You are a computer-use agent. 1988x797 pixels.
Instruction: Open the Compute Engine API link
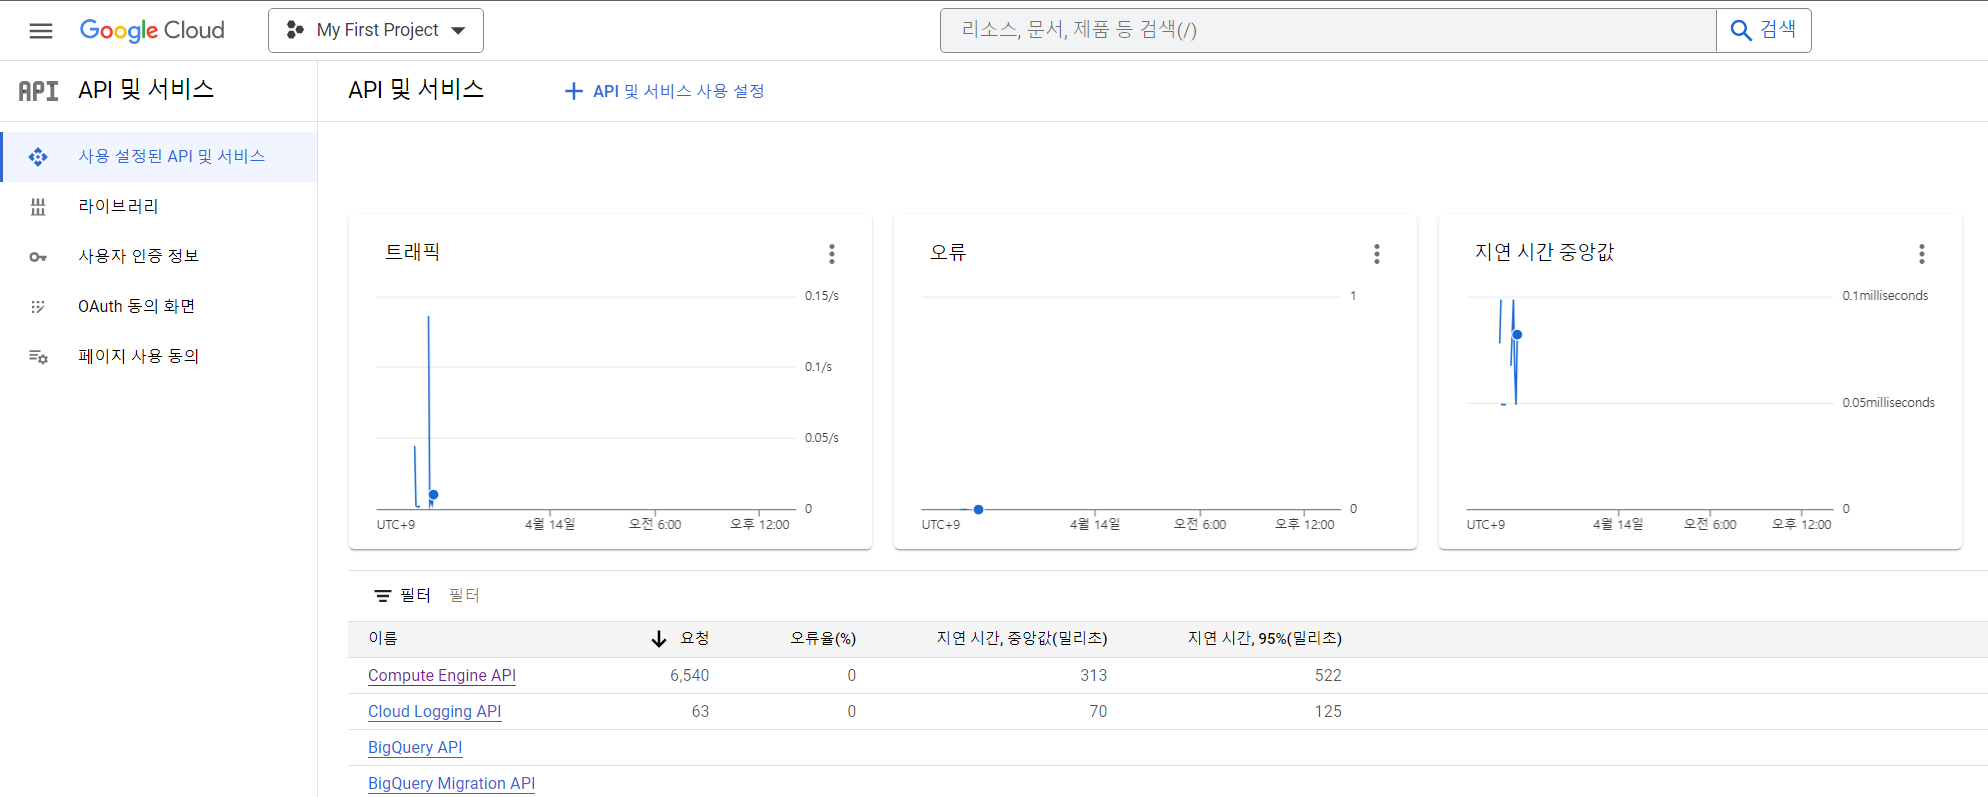pyautogui.click(x=442, y=676)
